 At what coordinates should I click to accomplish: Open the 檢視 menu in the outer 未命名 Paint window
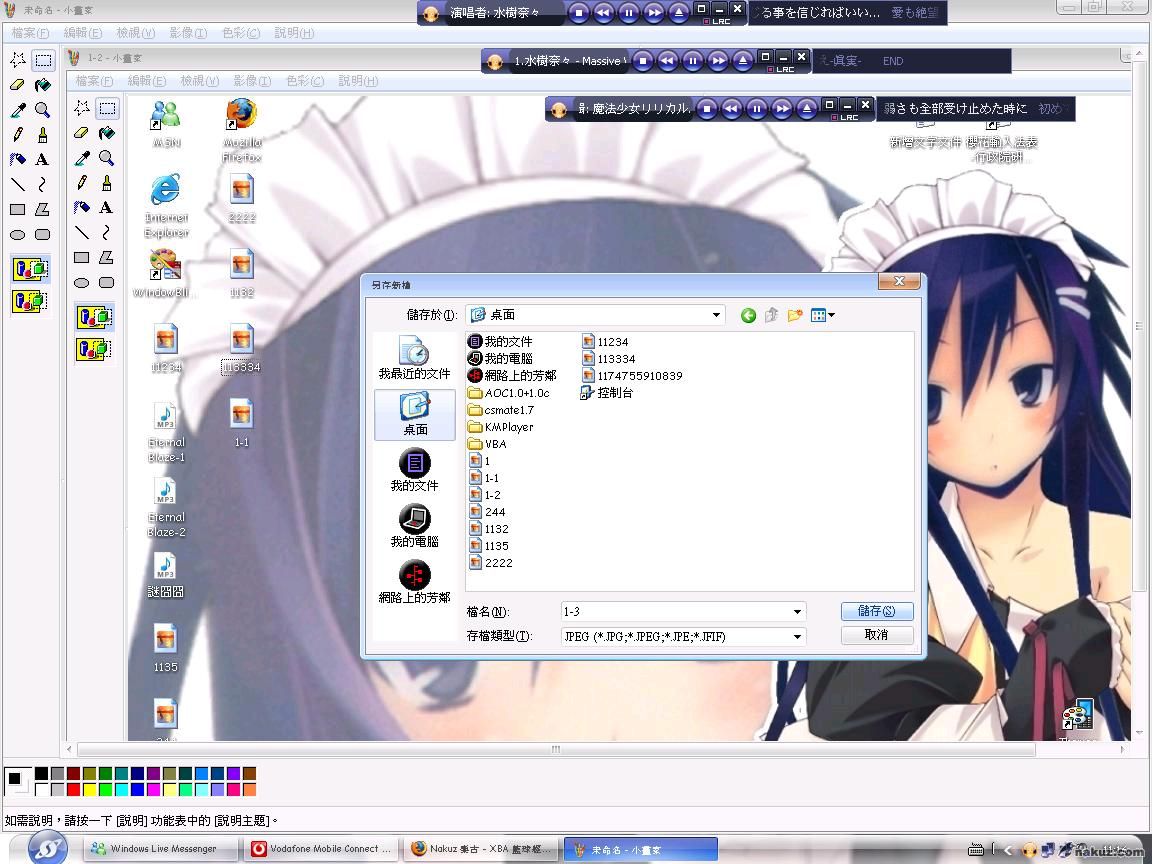136,33
